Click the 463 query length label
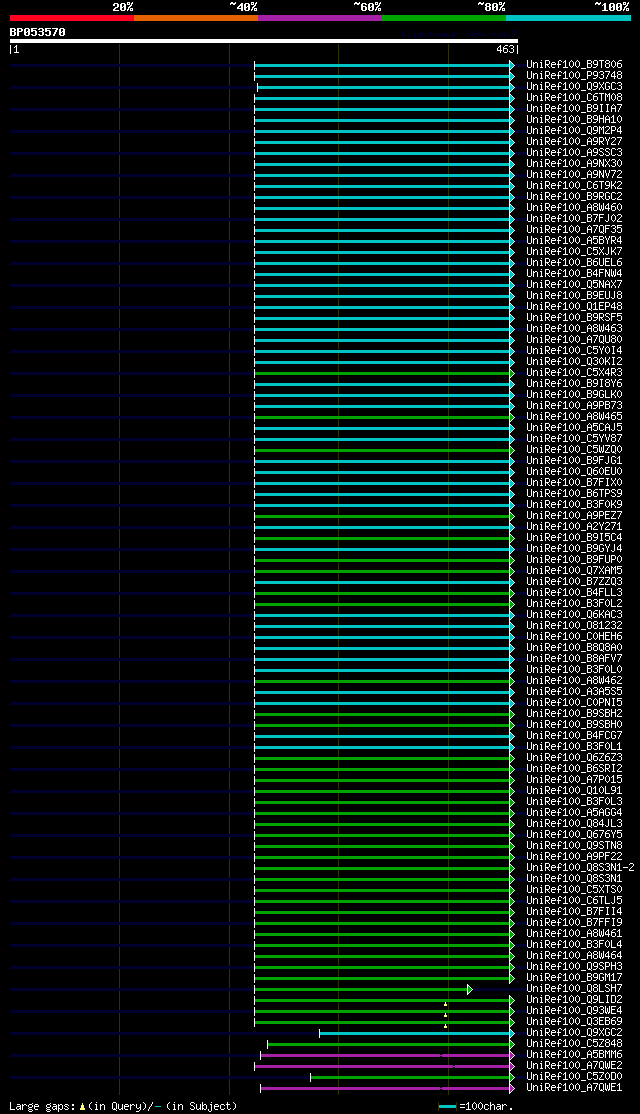This screenshot has width=640, height=1114. coord(505,50)
